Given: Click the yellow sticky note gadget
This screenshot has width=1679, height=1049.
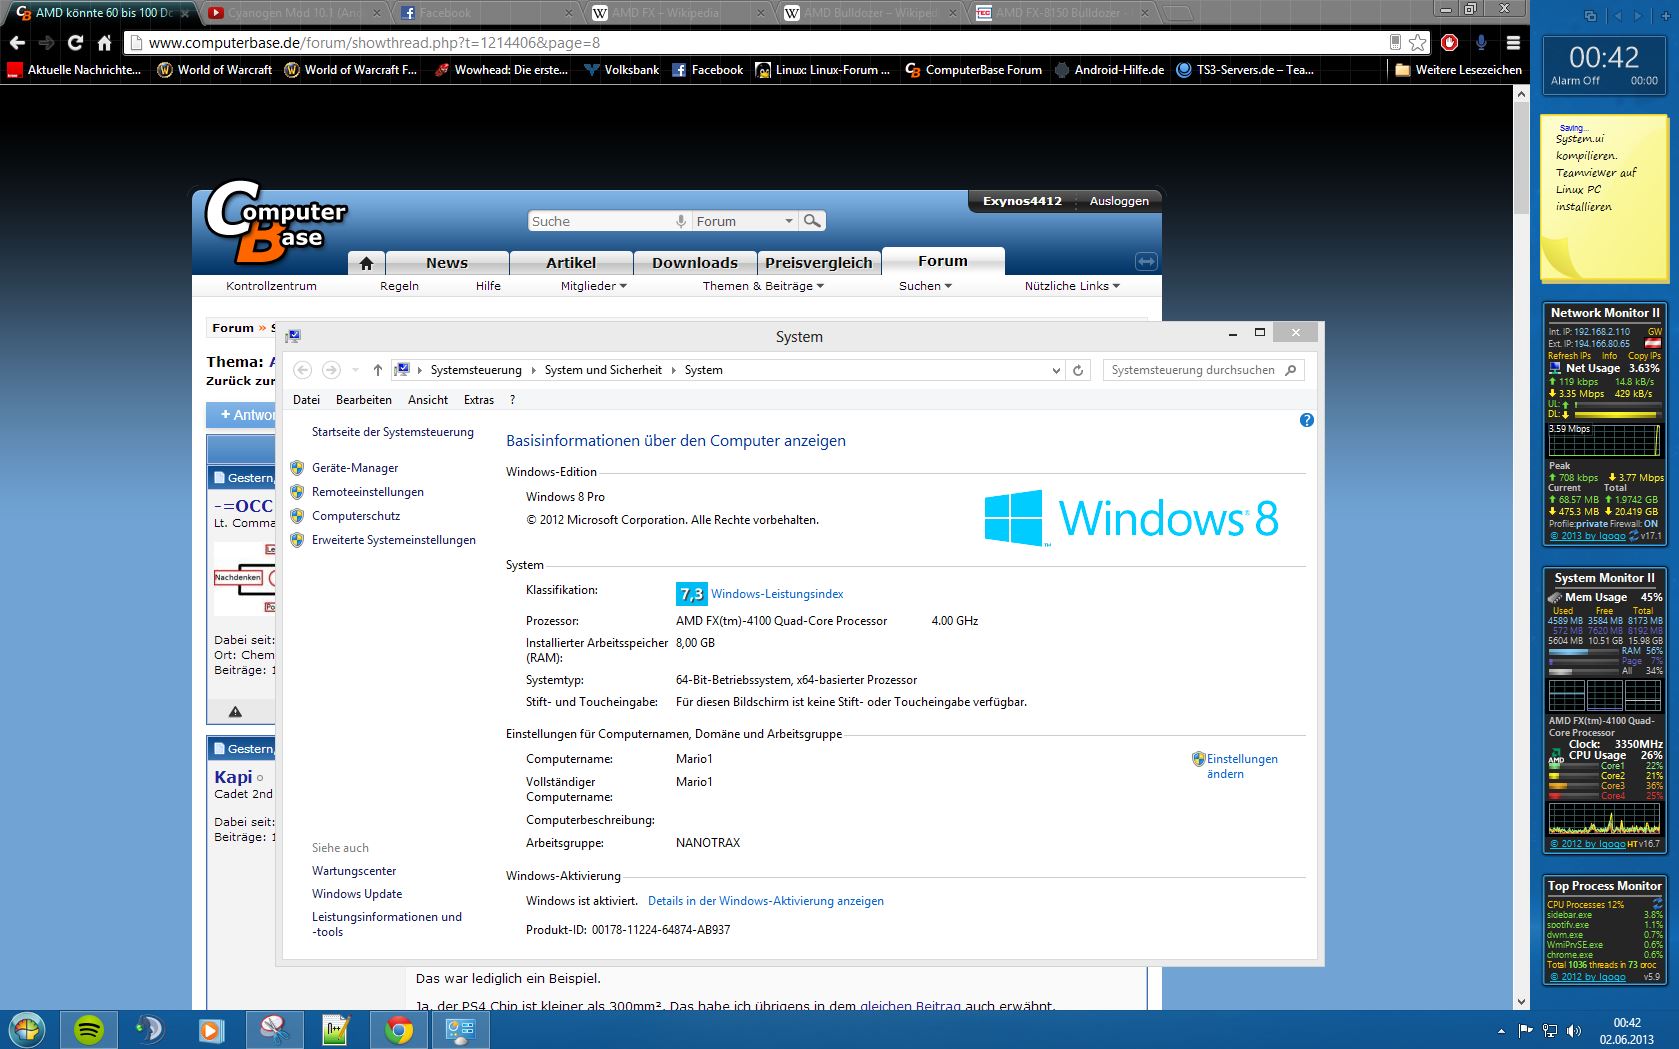Looking at the screenshot, I should (1604, 199).
